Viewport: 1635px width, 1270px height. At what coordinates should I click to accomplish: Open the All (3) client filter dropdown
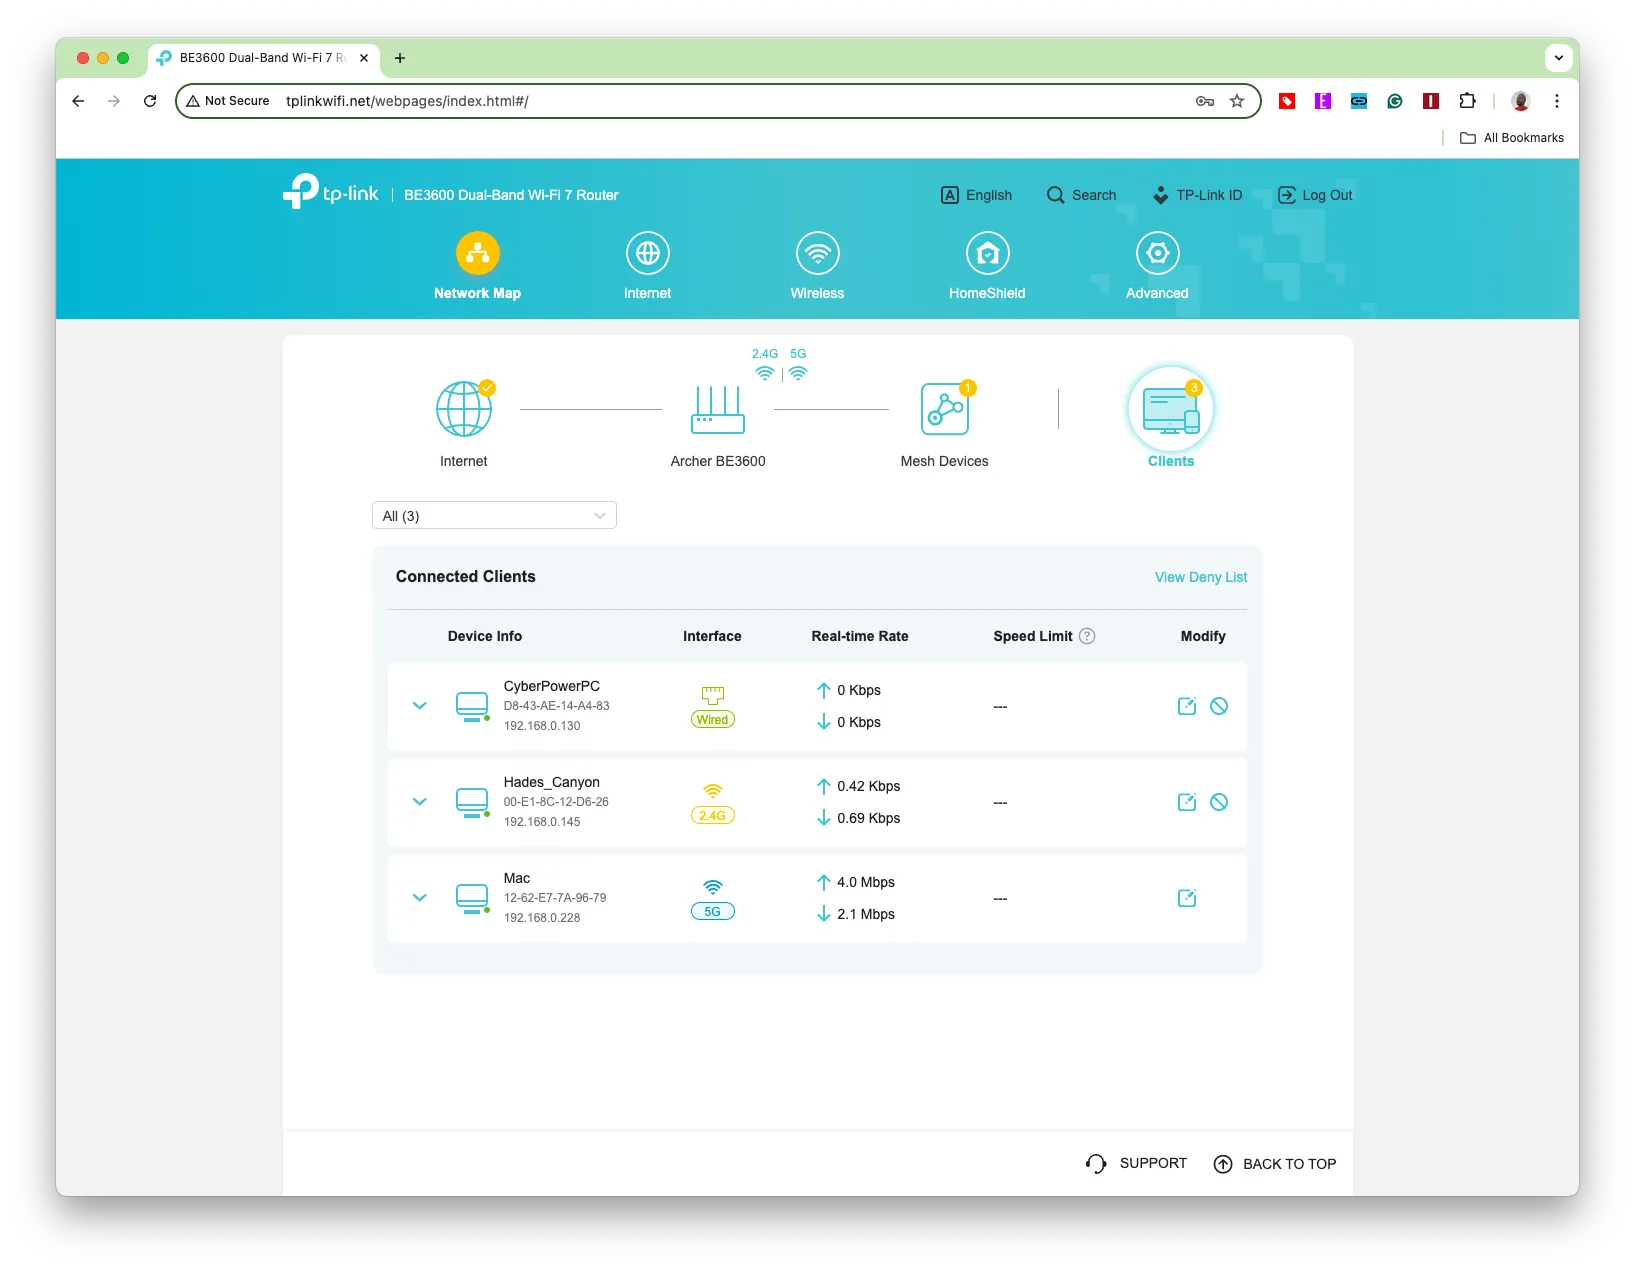point(494,515)
